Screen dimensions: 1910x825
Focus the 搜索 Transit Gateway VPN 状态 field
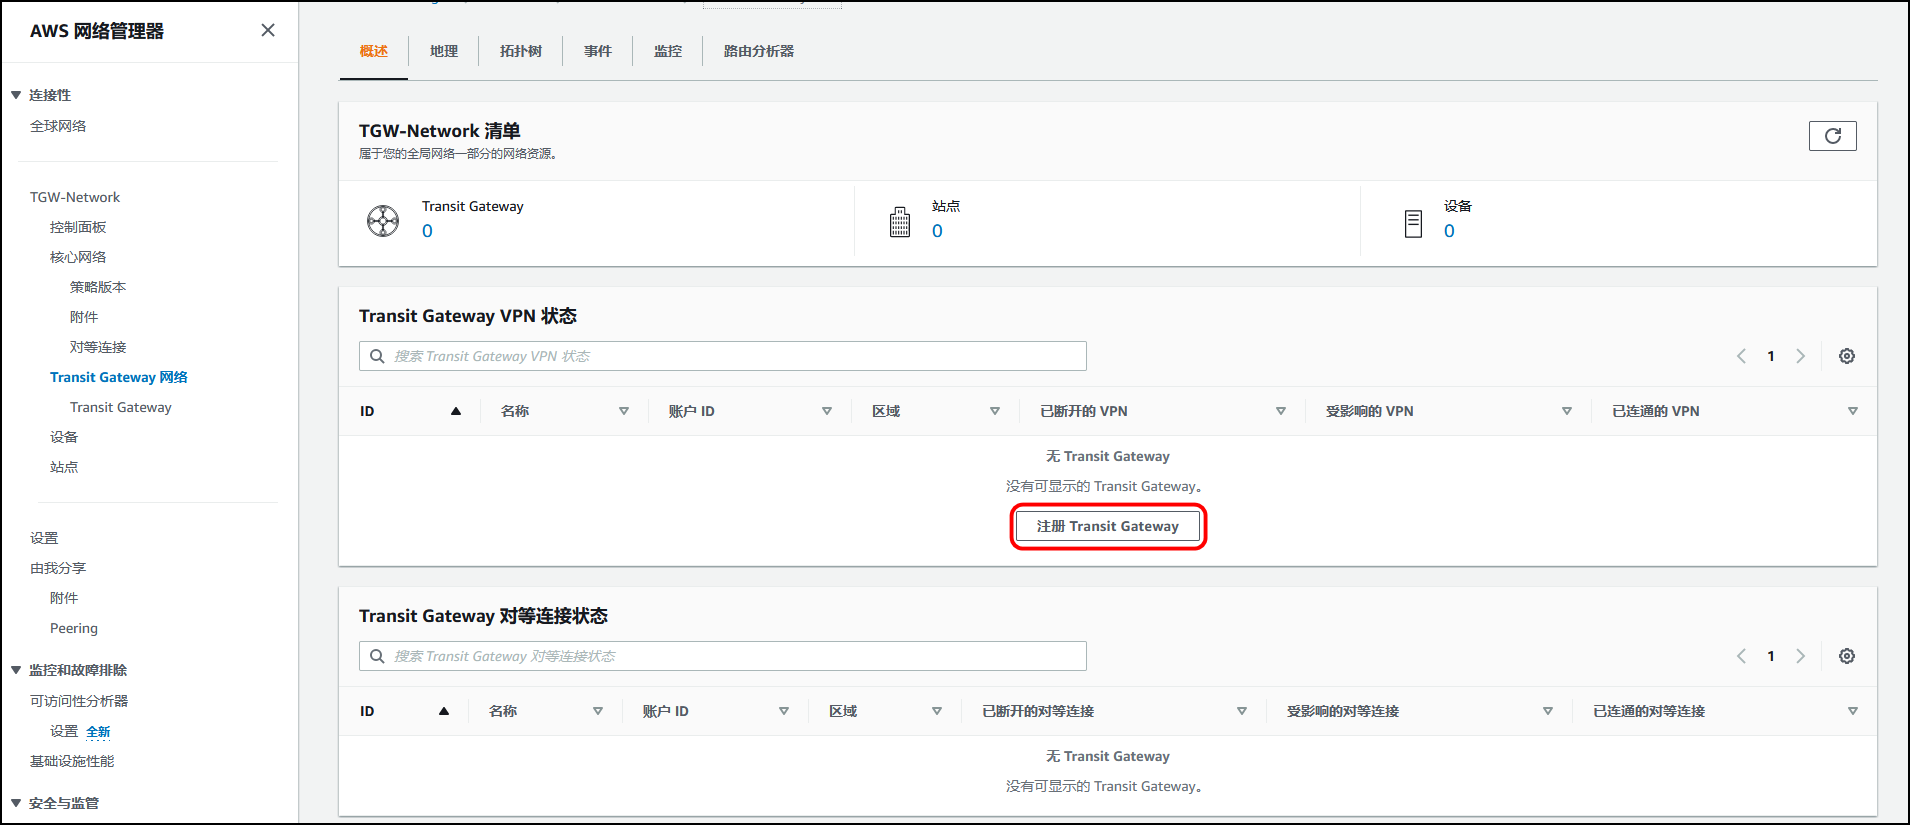723,356
